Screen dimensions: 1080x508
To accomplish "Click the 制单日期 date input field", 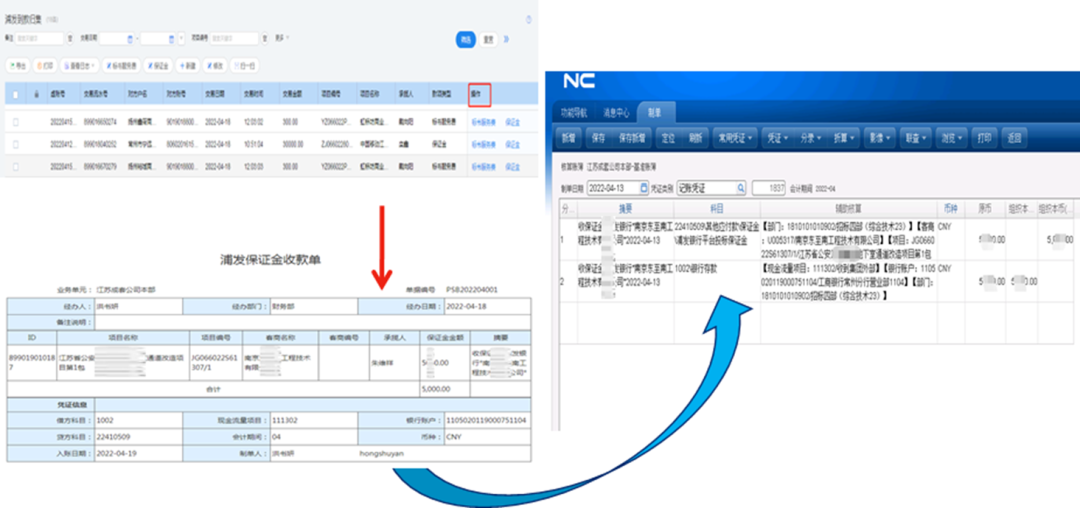I will 612,187.
